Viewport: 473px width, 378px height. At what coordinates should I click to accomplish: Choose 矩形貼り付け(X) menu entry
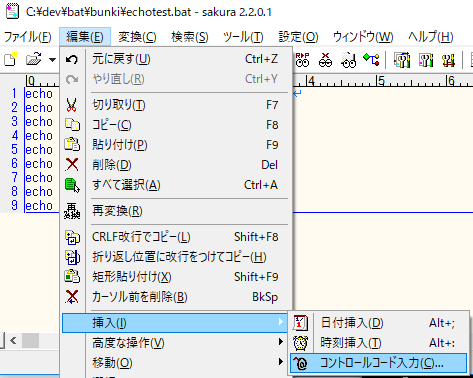click(x=175, y=277)
